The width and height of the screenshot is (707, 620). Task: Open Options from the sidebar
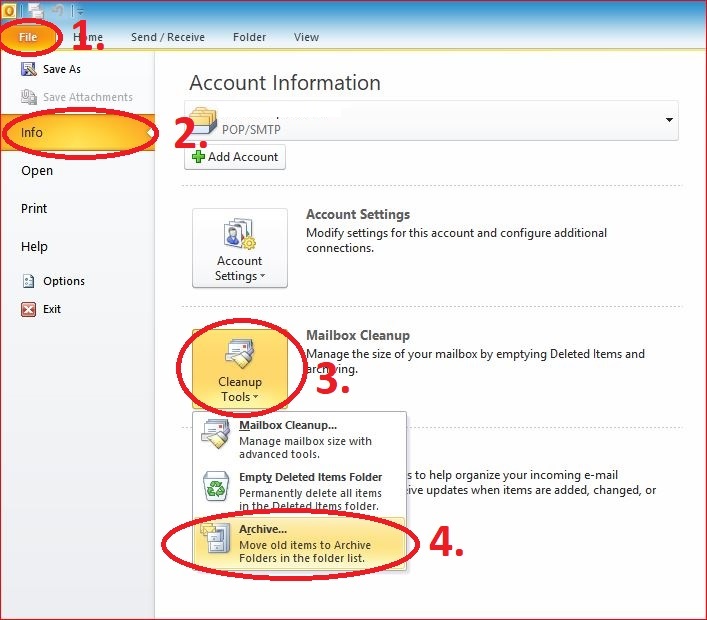point(54,281)
